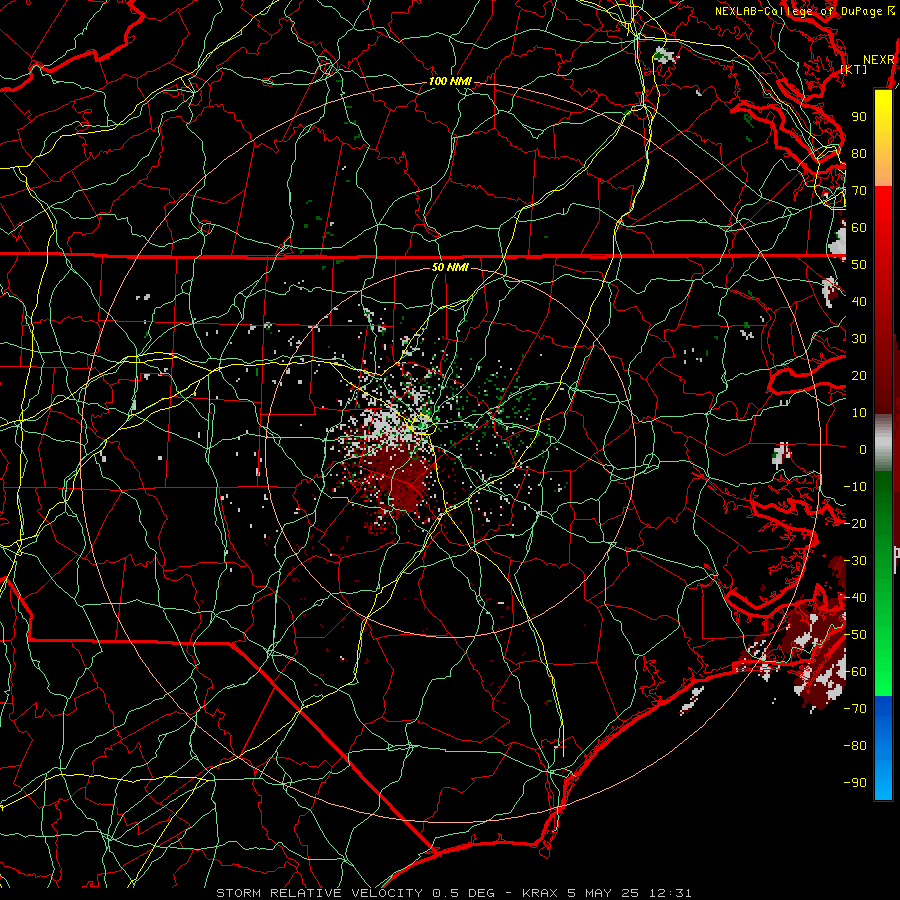Pick the gray zero-velocity segment of color bar
Viewport: 900px width, 900px height.
point(883,443)
